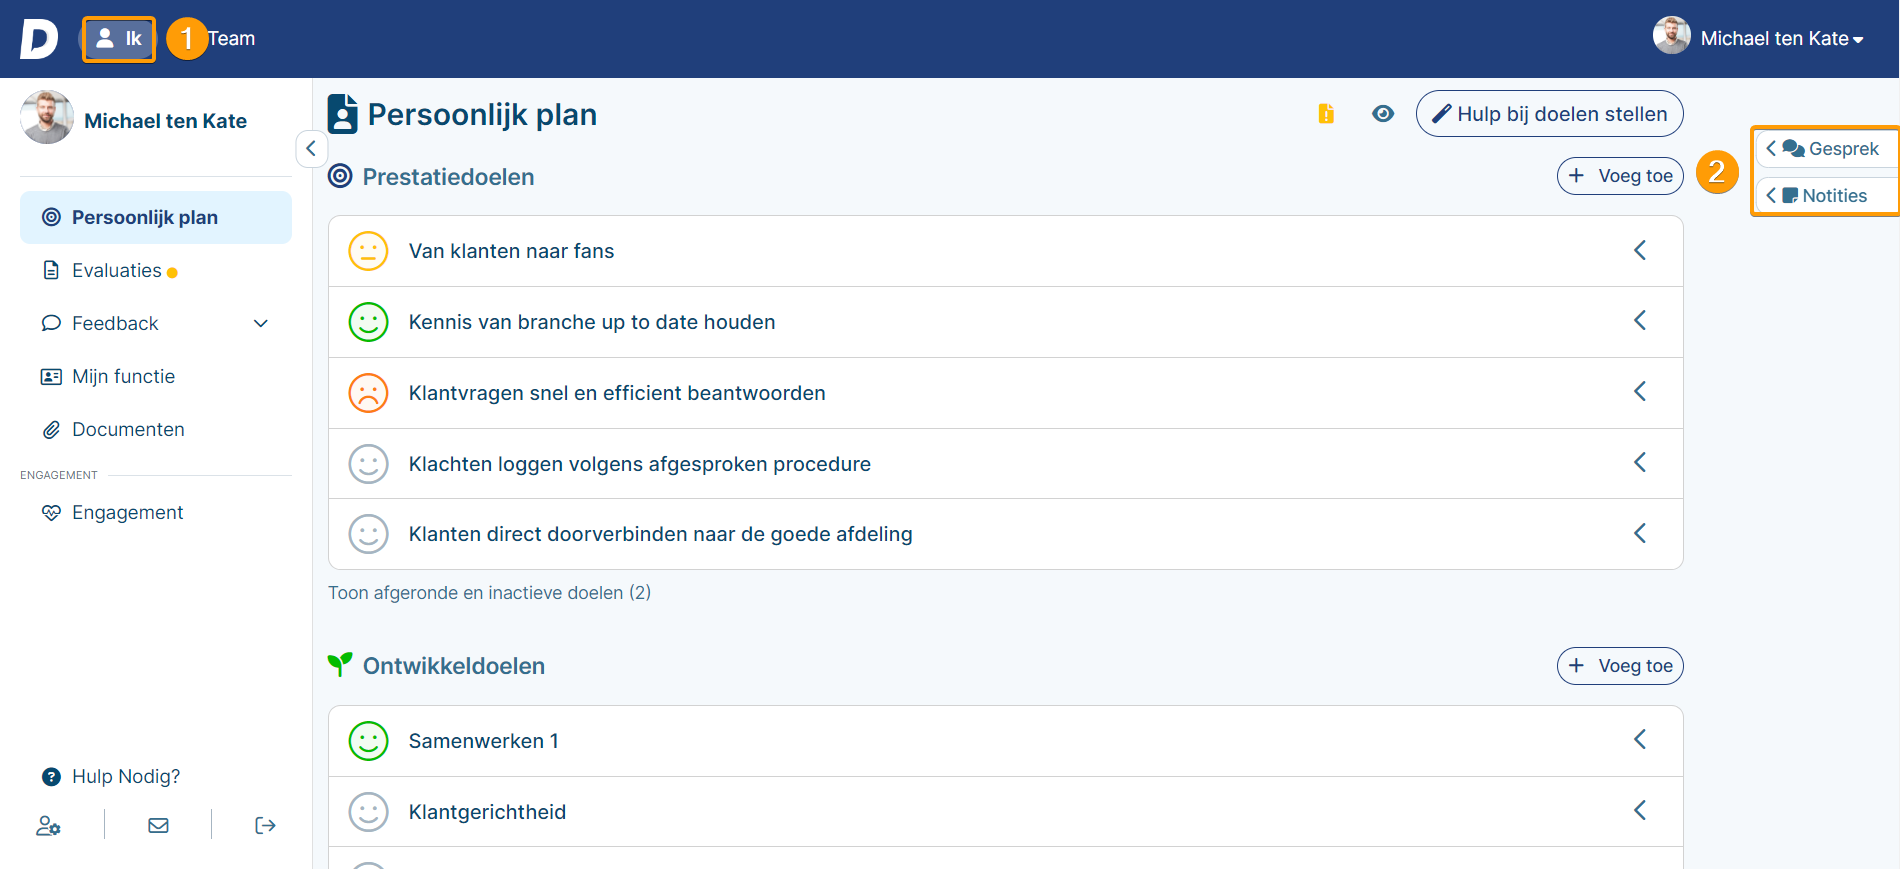Click the Ontwikkeldoelen section heading

point(454,666)
